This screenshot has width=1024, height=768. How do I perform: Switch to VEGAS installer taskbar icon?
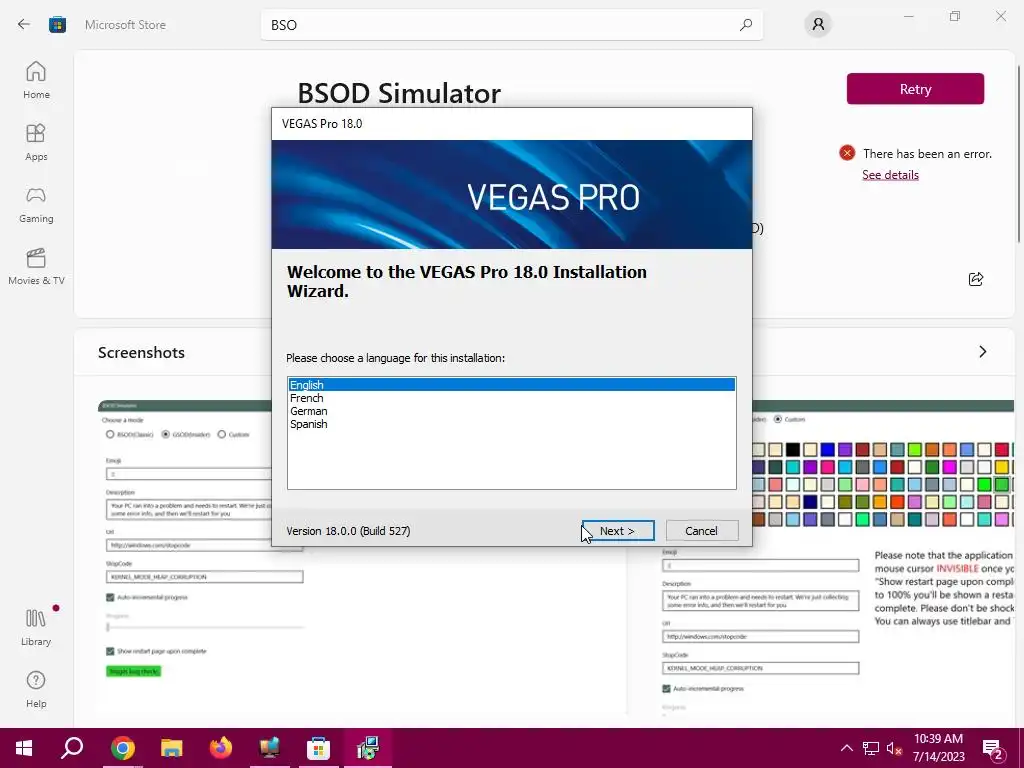[368, 748]
